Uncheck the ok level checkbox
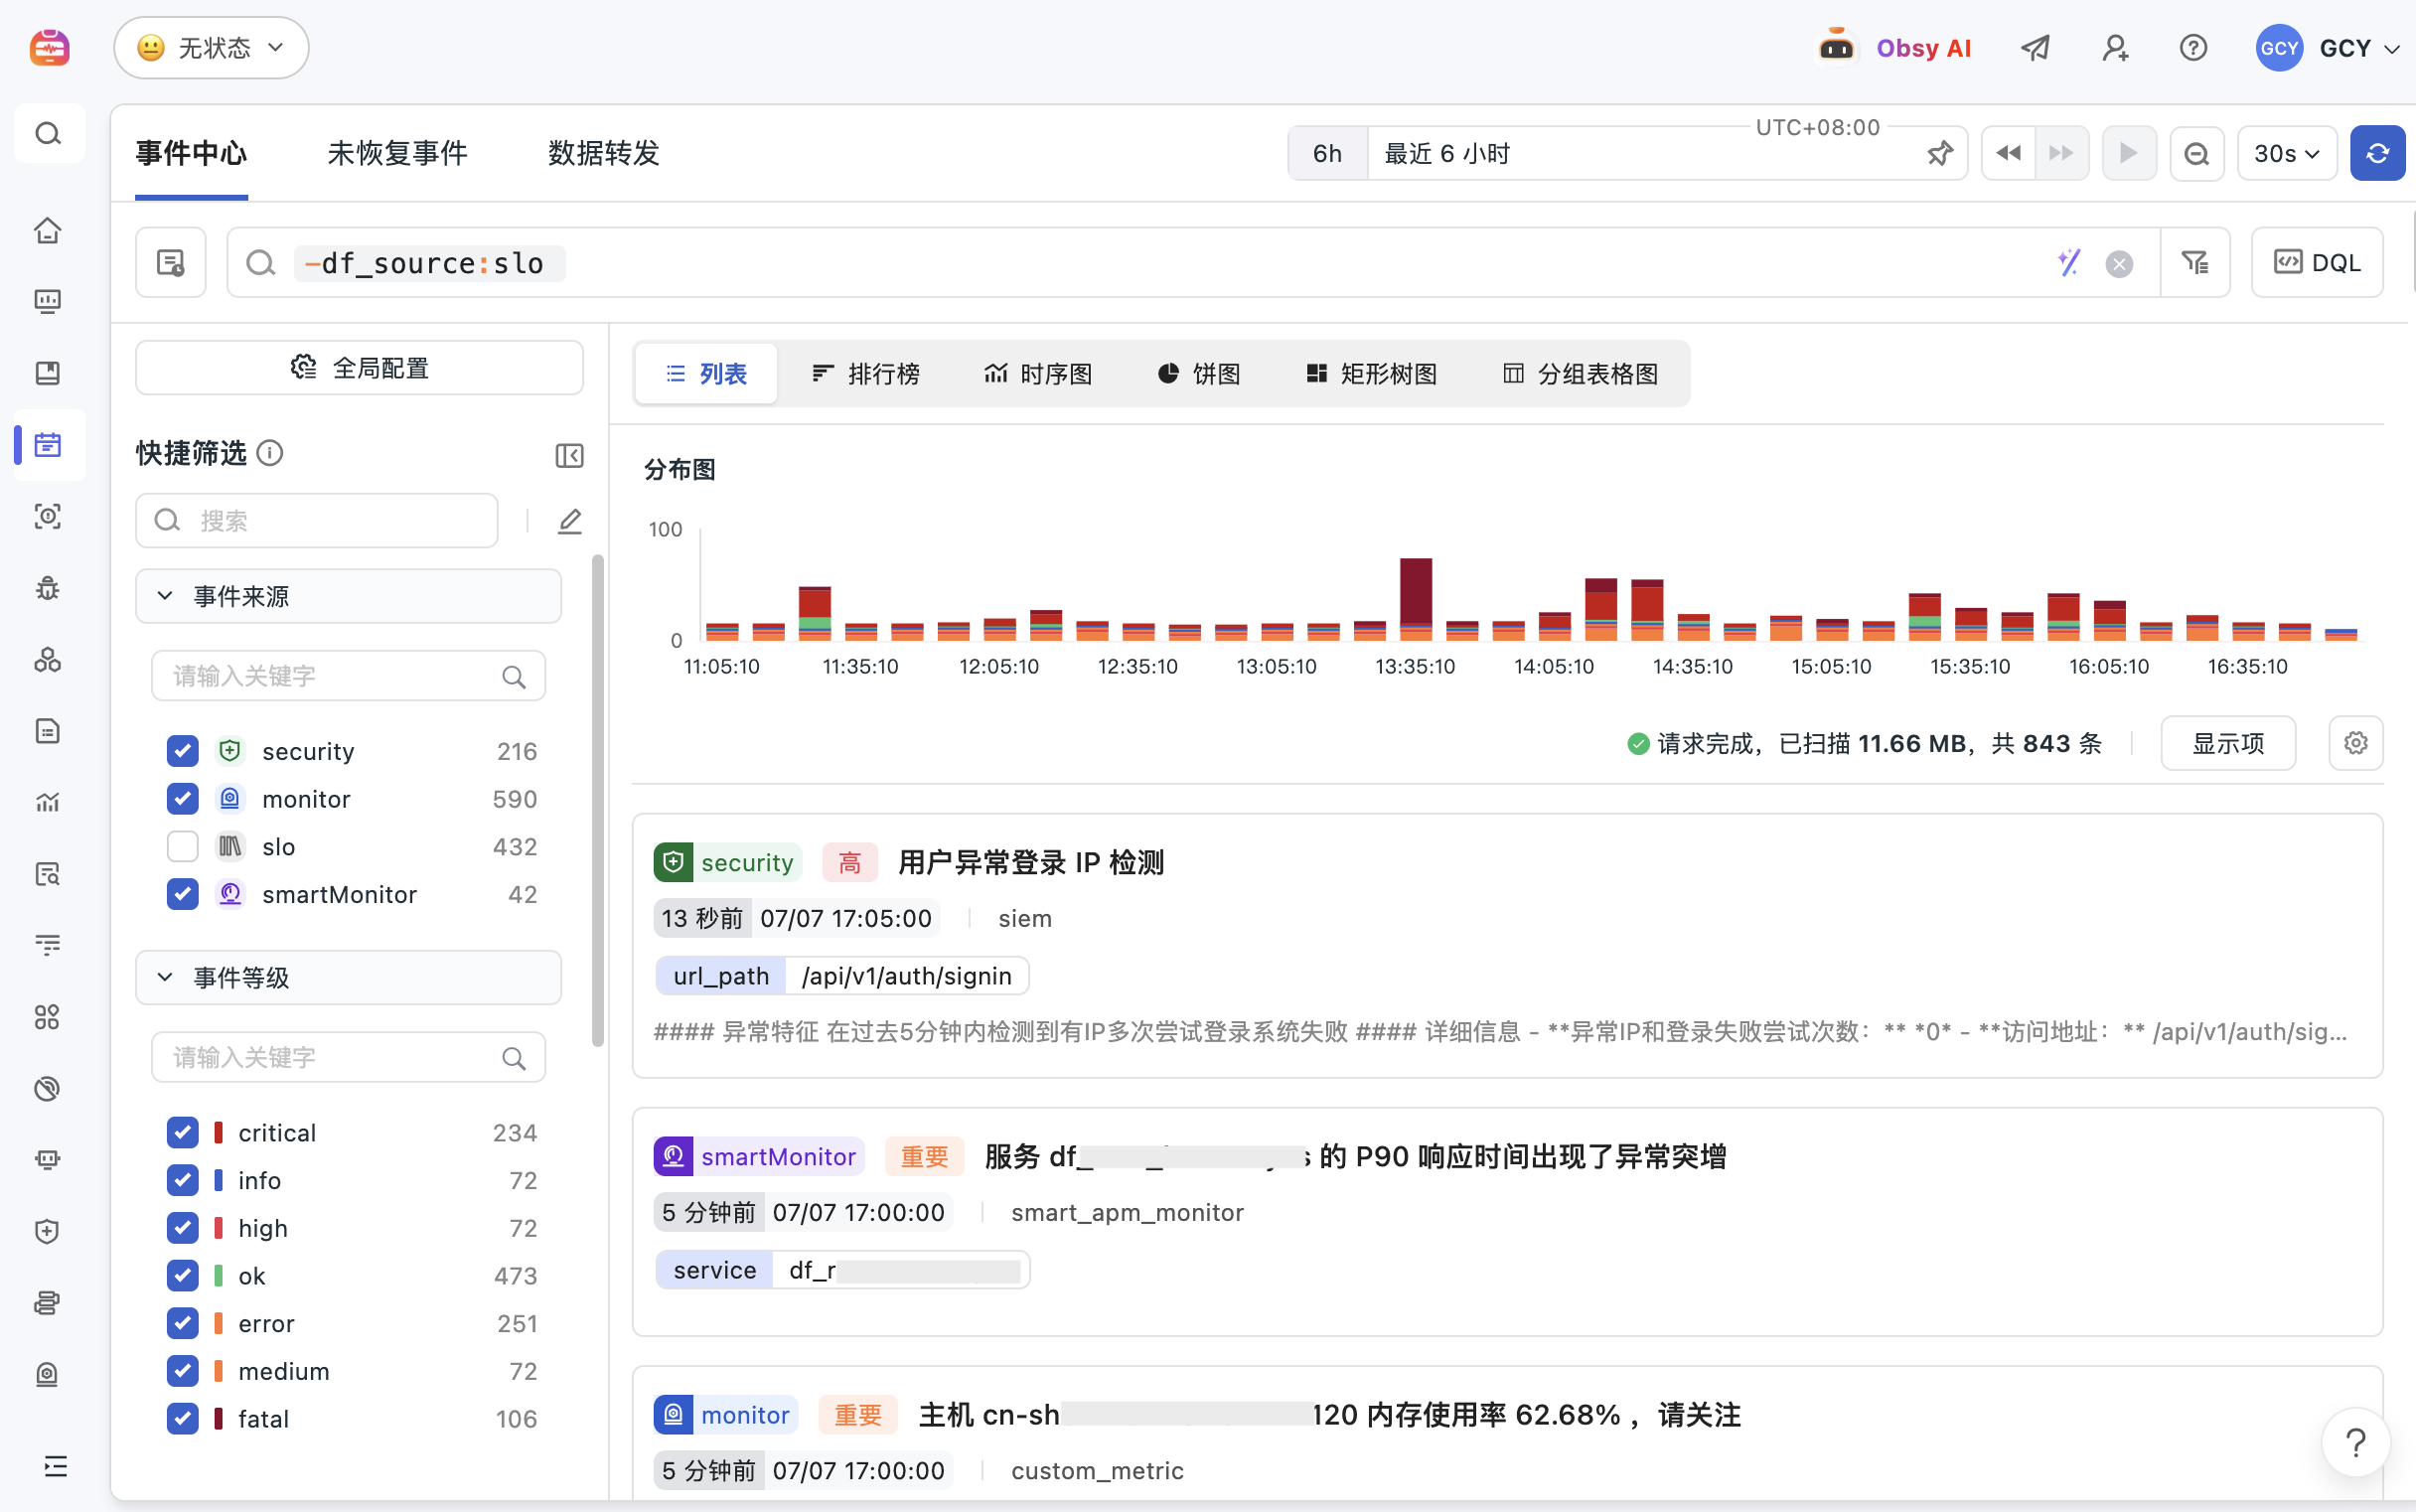Viewport: 2416px width, 1512px height. point(183,1275)
